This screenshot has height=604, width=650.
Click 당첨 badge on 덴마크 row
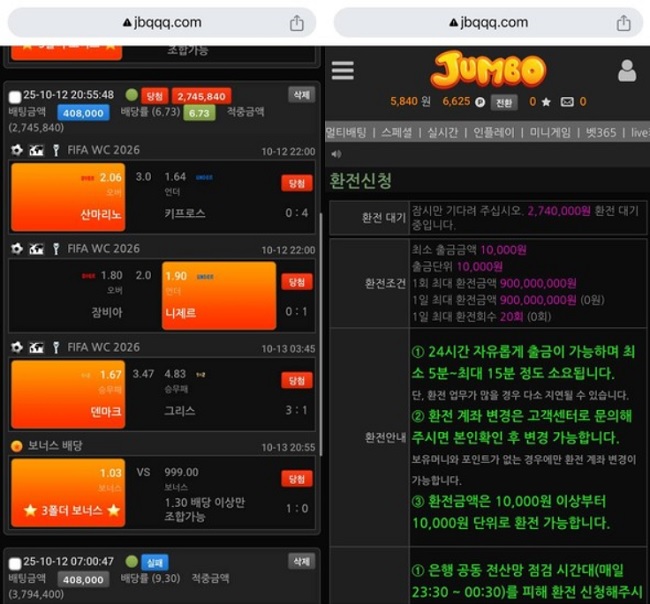(x=296, y=381)
